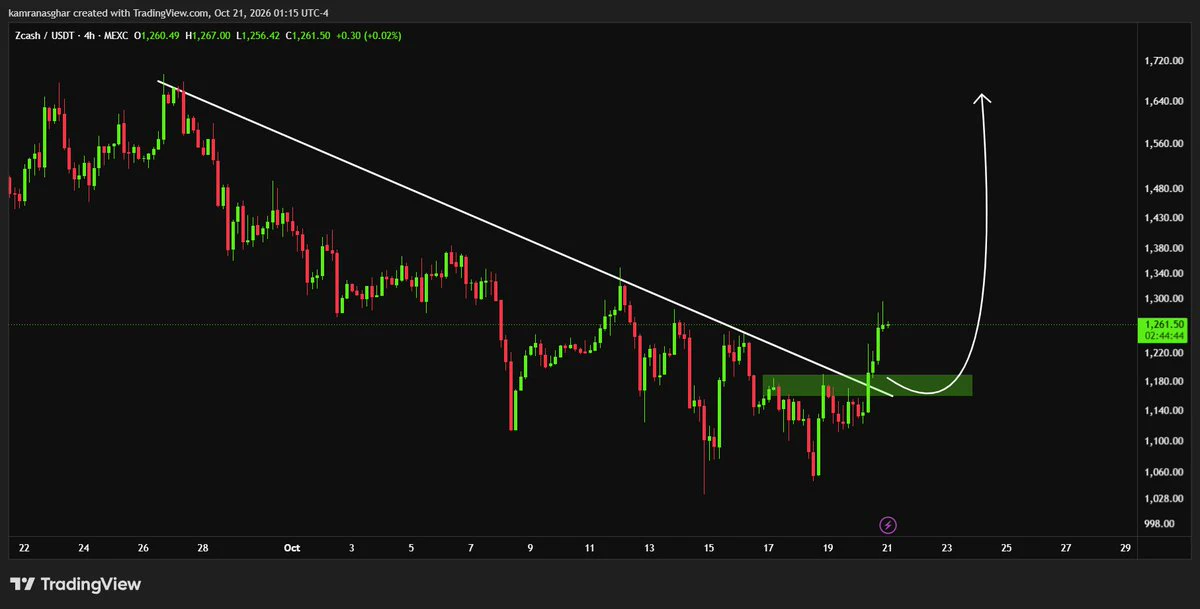Click date 28 on the time axis

click(x=203, y=548)
